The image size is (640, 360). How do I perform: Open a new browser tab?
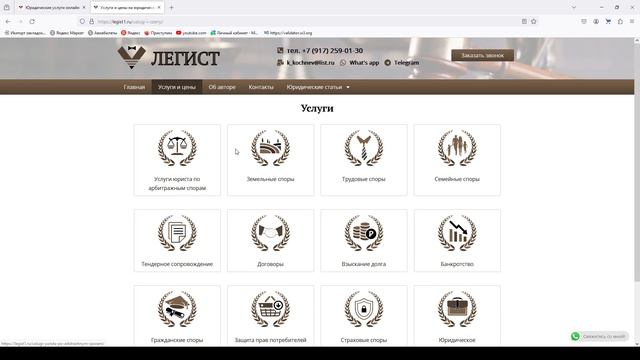click(171, 7)
